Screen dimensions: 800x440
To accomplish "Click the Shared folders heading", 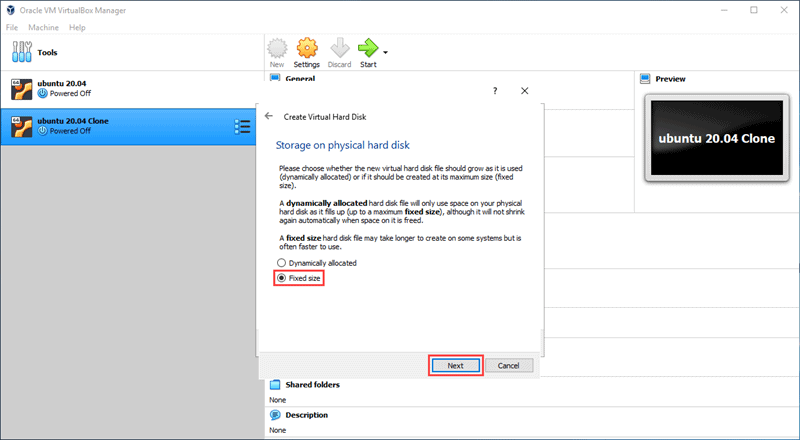I will pyautogui.click(x=313, y=384).
